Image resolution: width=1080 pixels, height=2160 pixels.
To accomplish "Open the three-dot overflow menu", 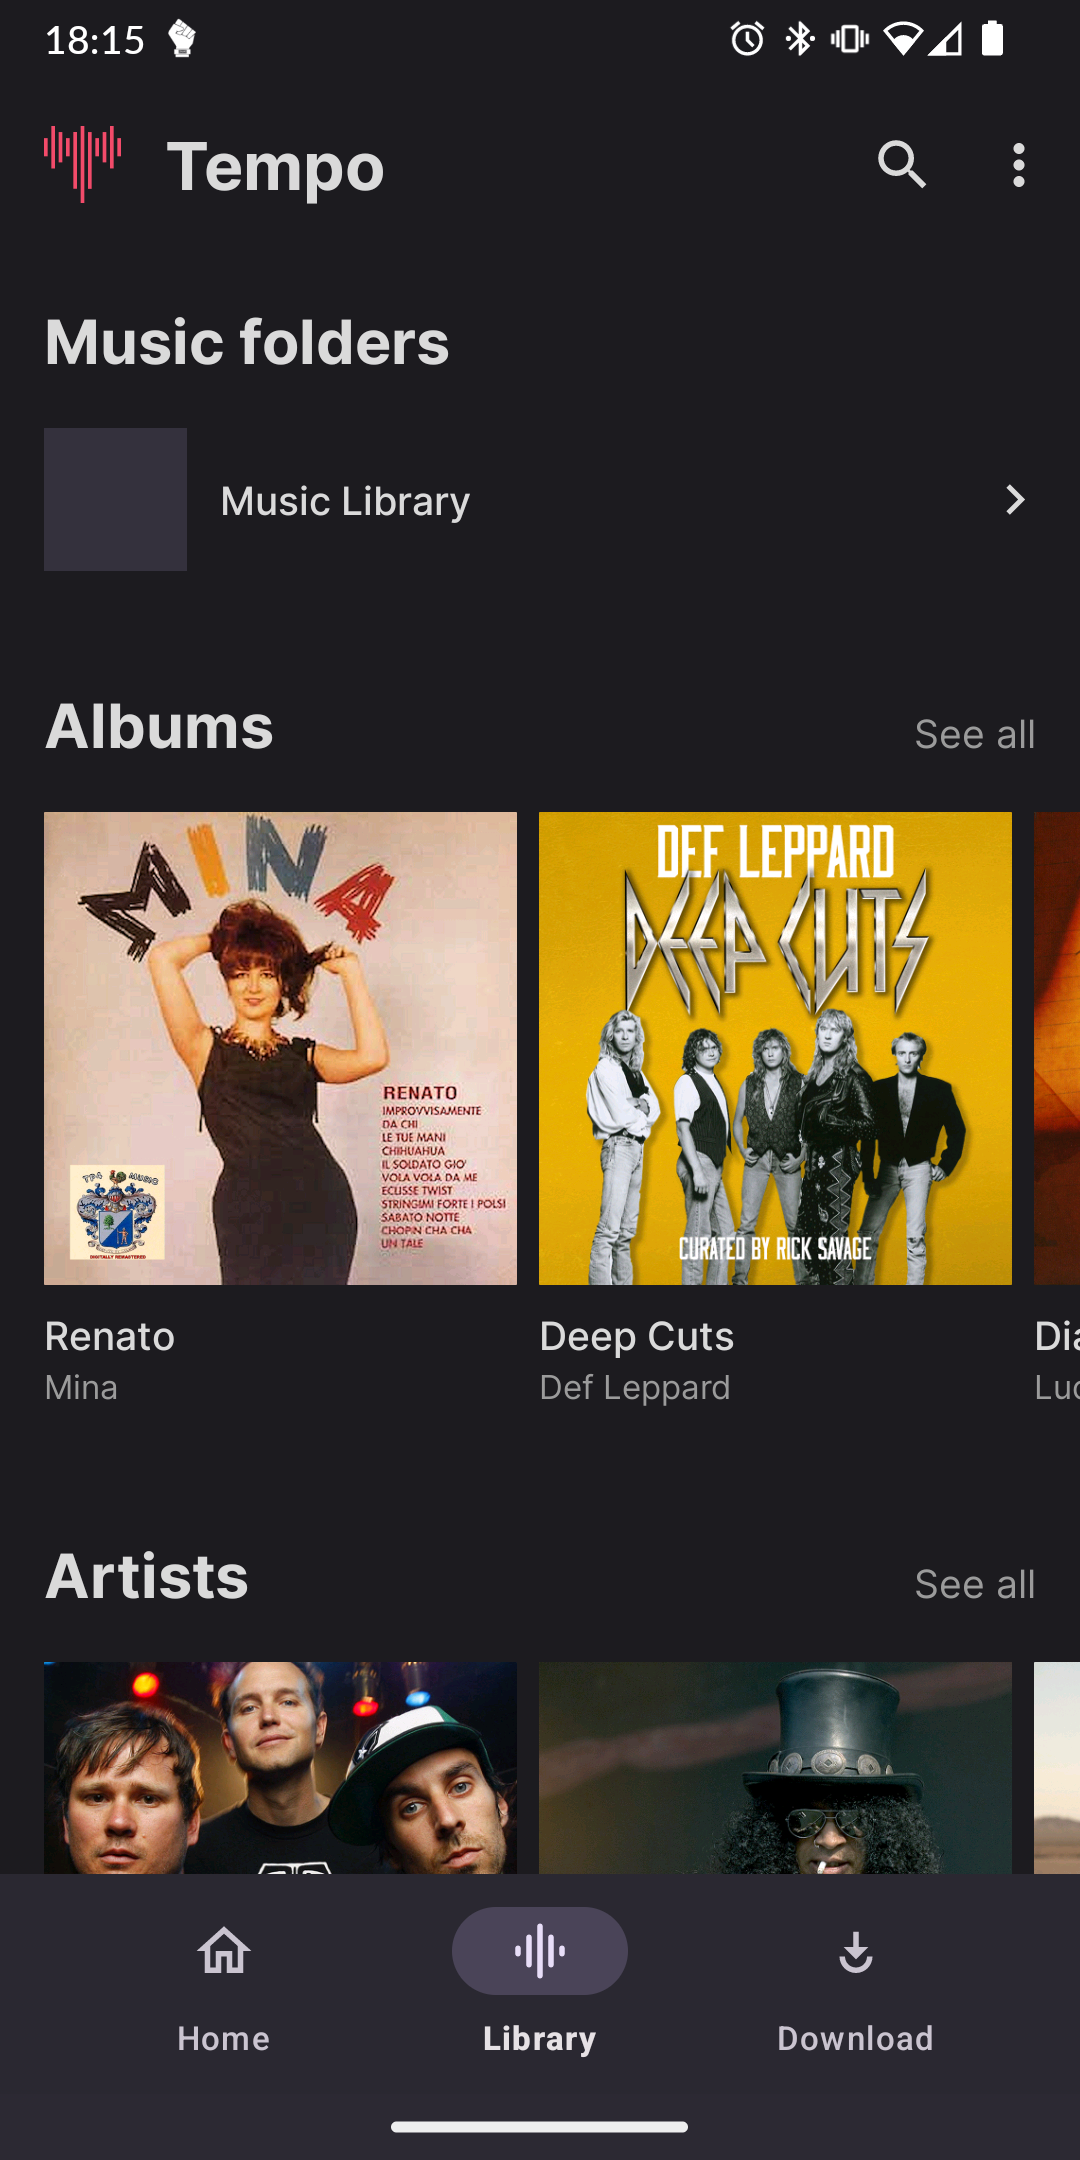I will (x=1018, y=165).
